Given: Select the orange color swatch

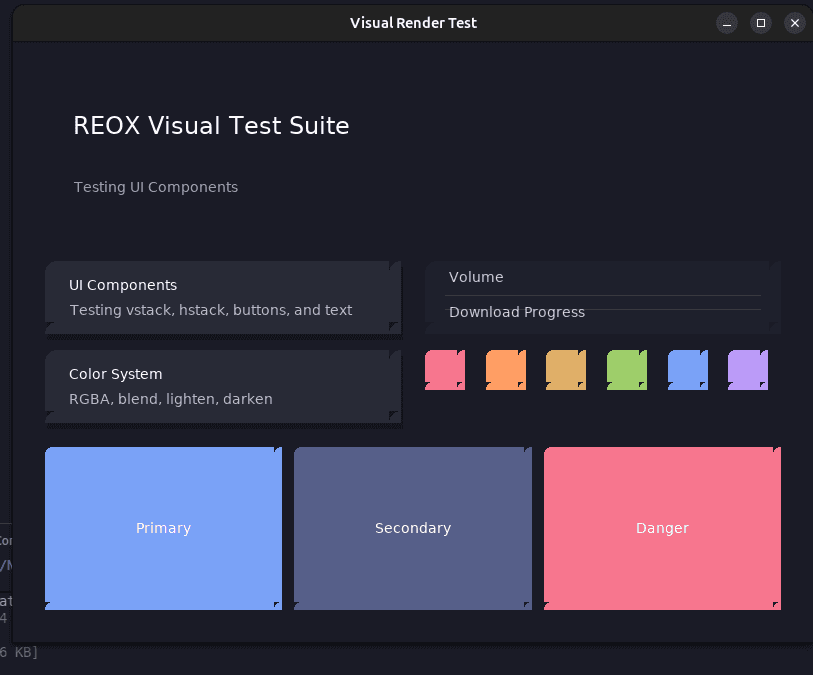Looking at the screenshot, I should [506, 370].
